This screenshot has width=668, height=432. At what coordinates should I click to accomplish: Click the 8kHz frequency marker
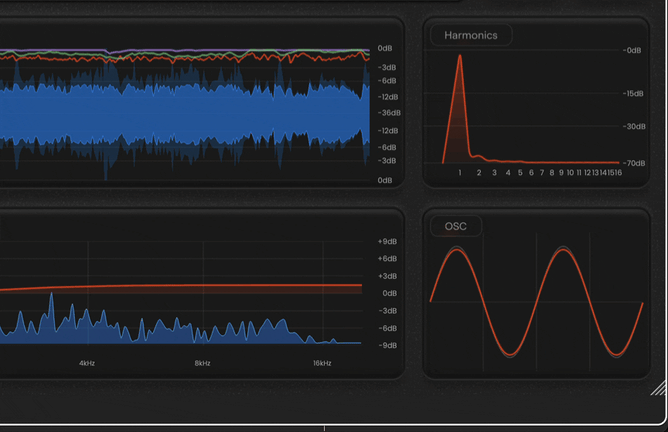click(x=203, y=363)
